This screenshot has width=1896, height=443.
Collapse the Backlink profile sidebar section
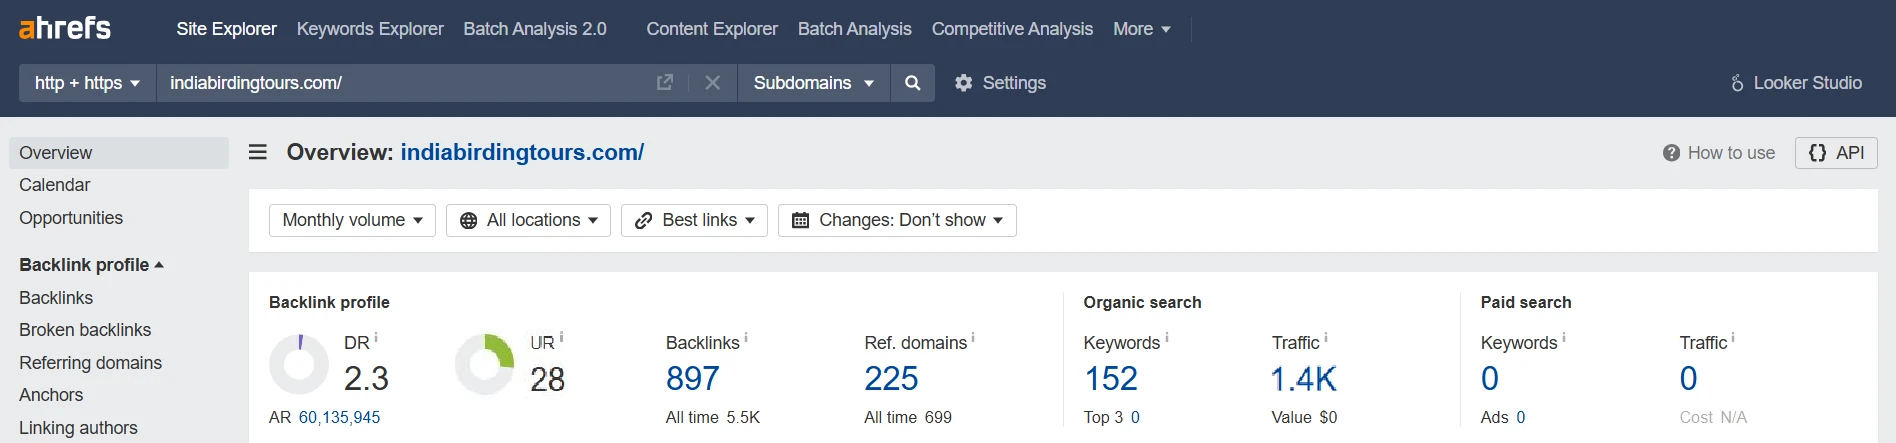click(91, 265)
